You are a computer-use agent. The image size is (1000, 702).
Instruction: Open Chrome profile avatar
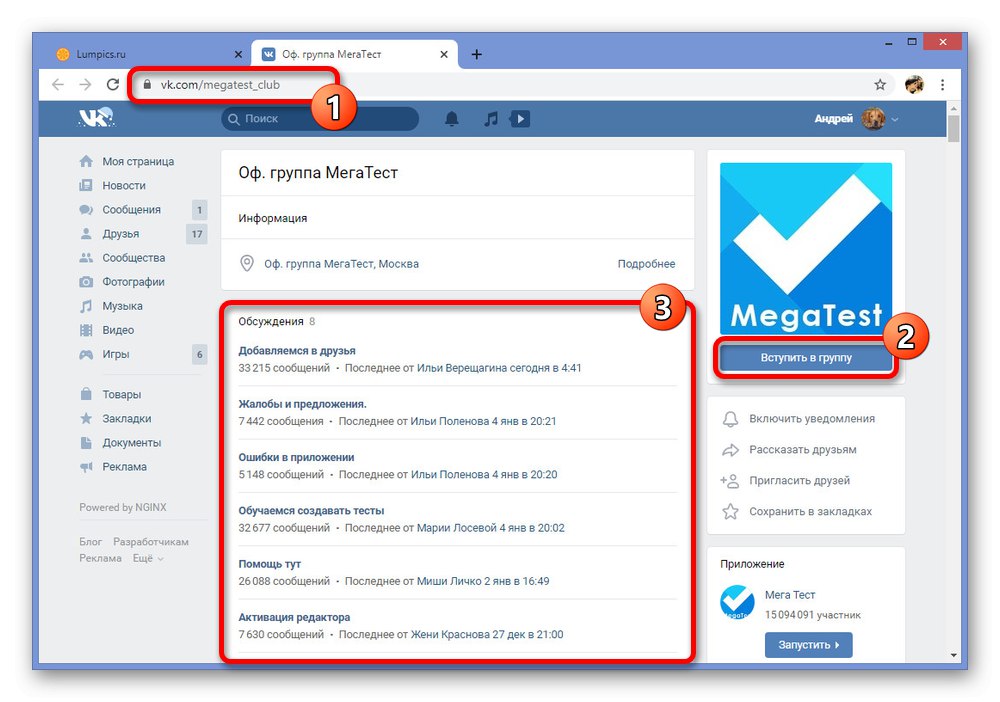[915, 85]
